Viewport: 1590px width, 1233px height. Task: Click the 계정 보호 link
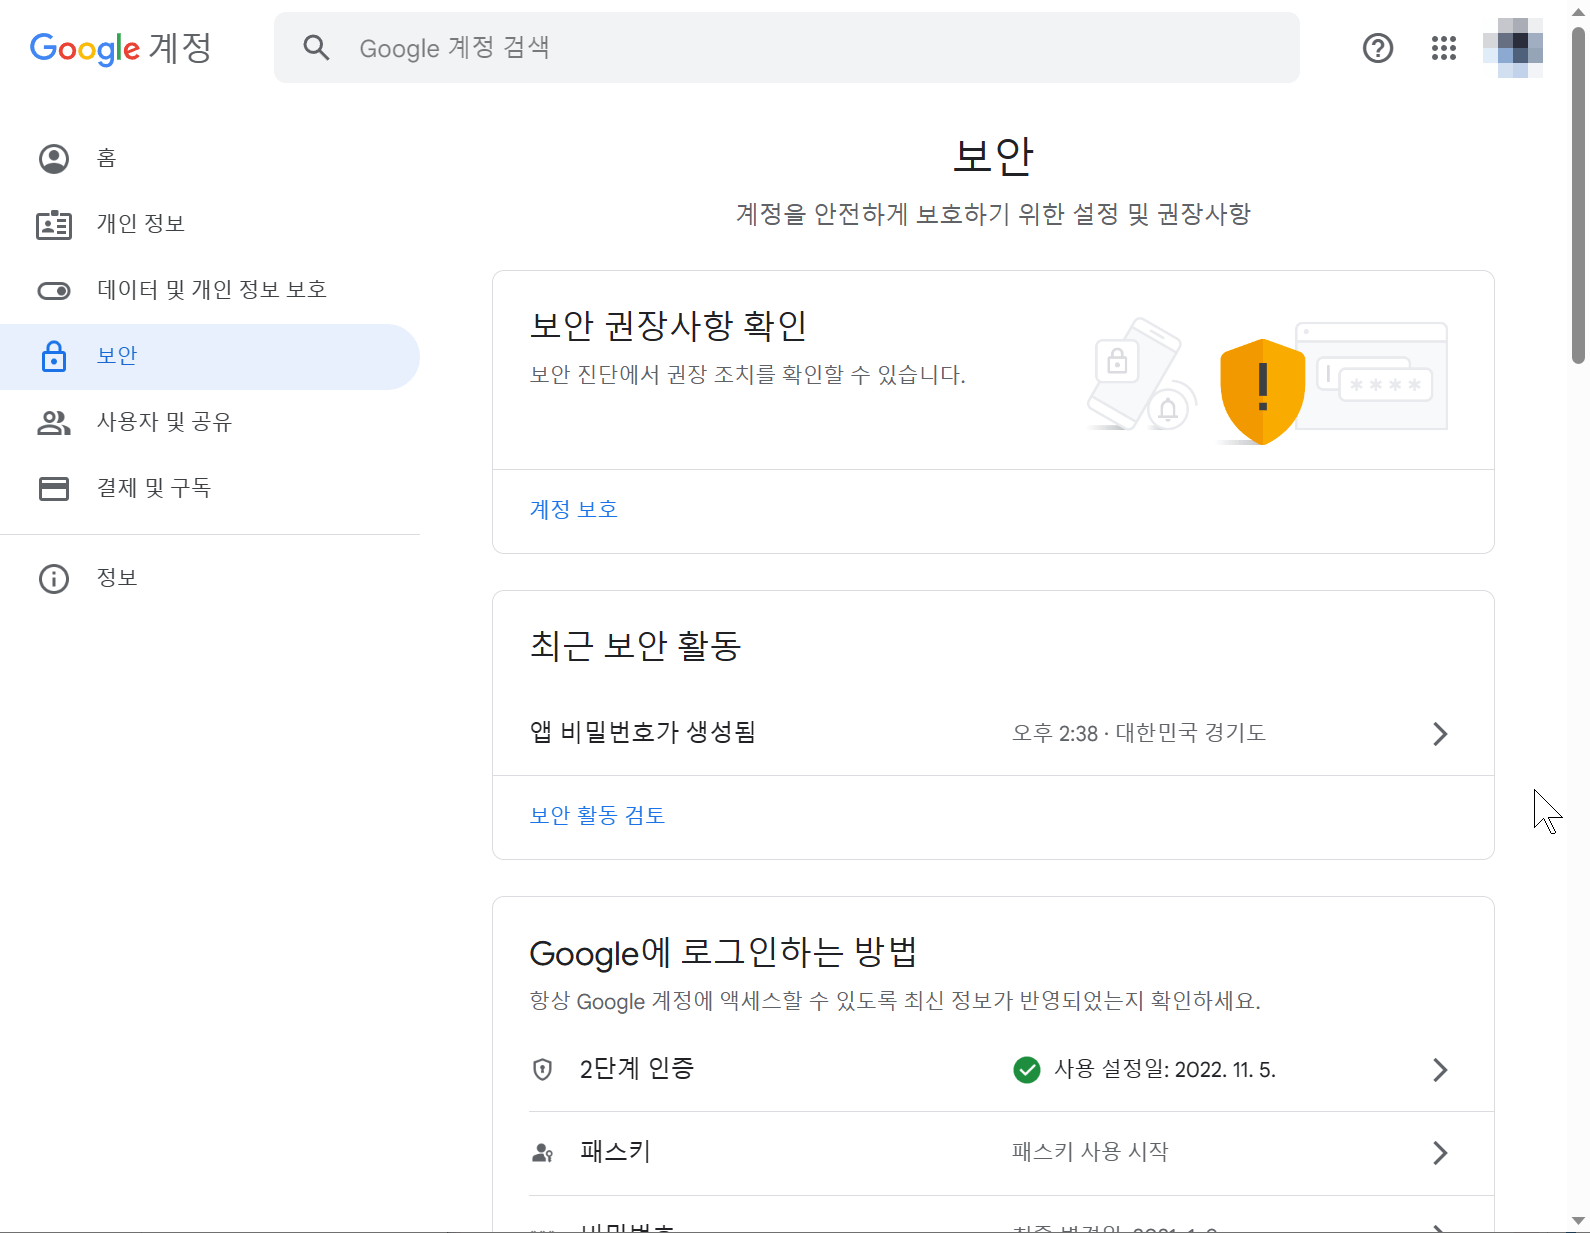574,509
